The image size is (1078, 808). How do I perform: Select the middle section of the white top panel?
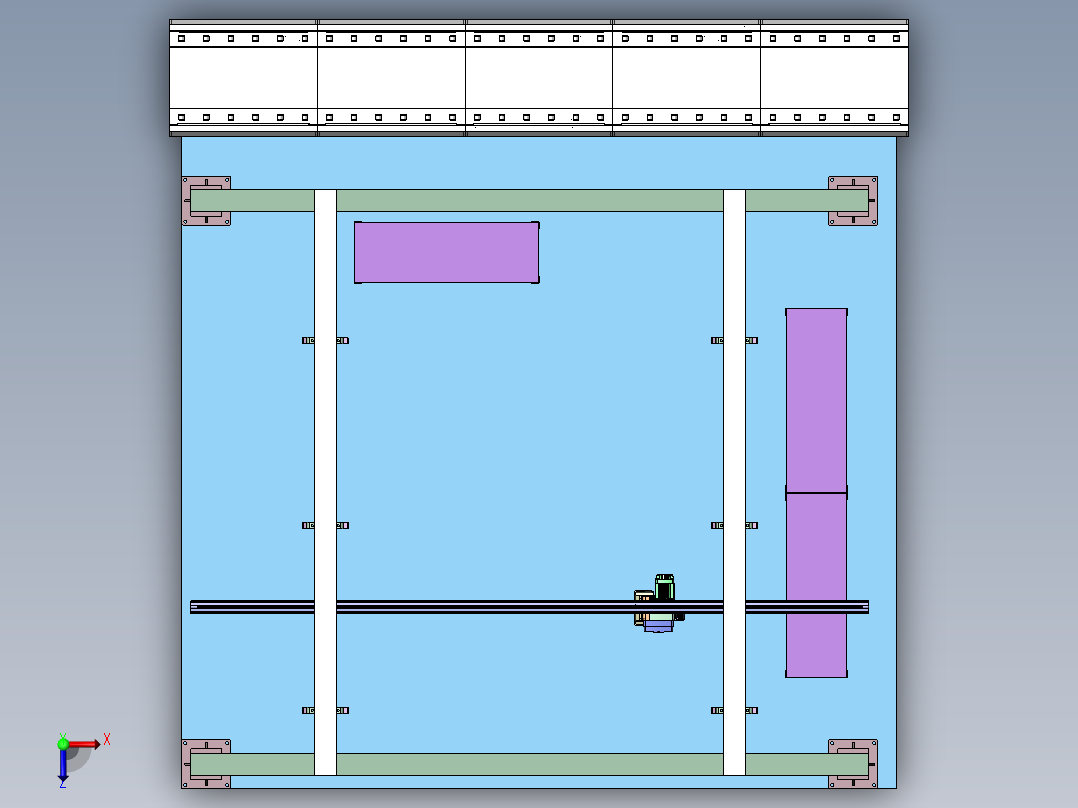pyautogui.click(x=539, y=78)
